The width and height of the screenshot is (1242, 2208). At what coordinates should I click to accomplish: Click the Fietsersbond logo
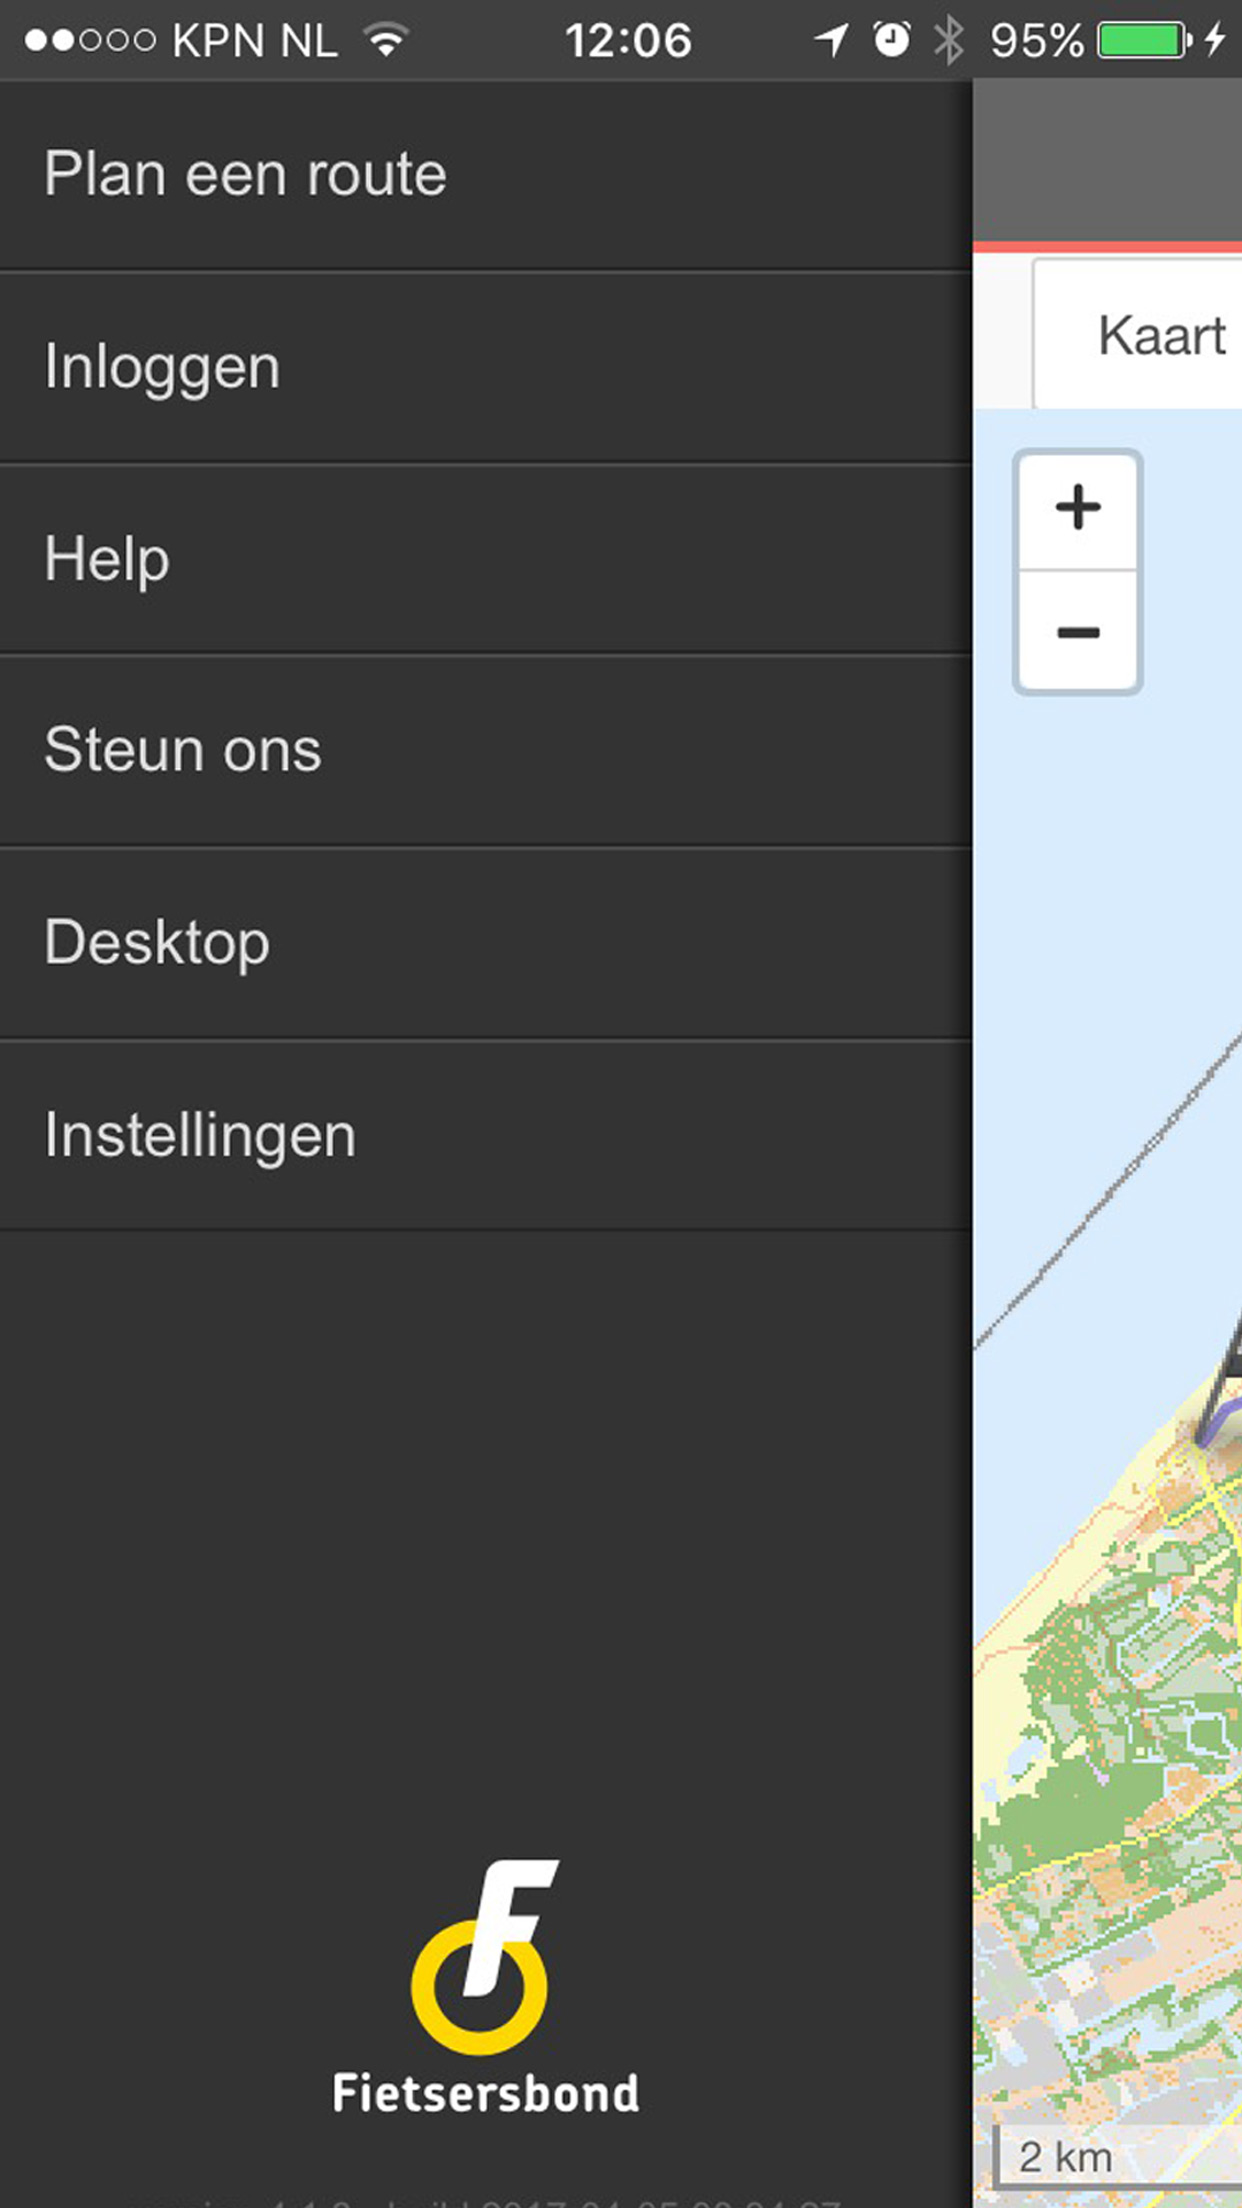click(485, 1988)
